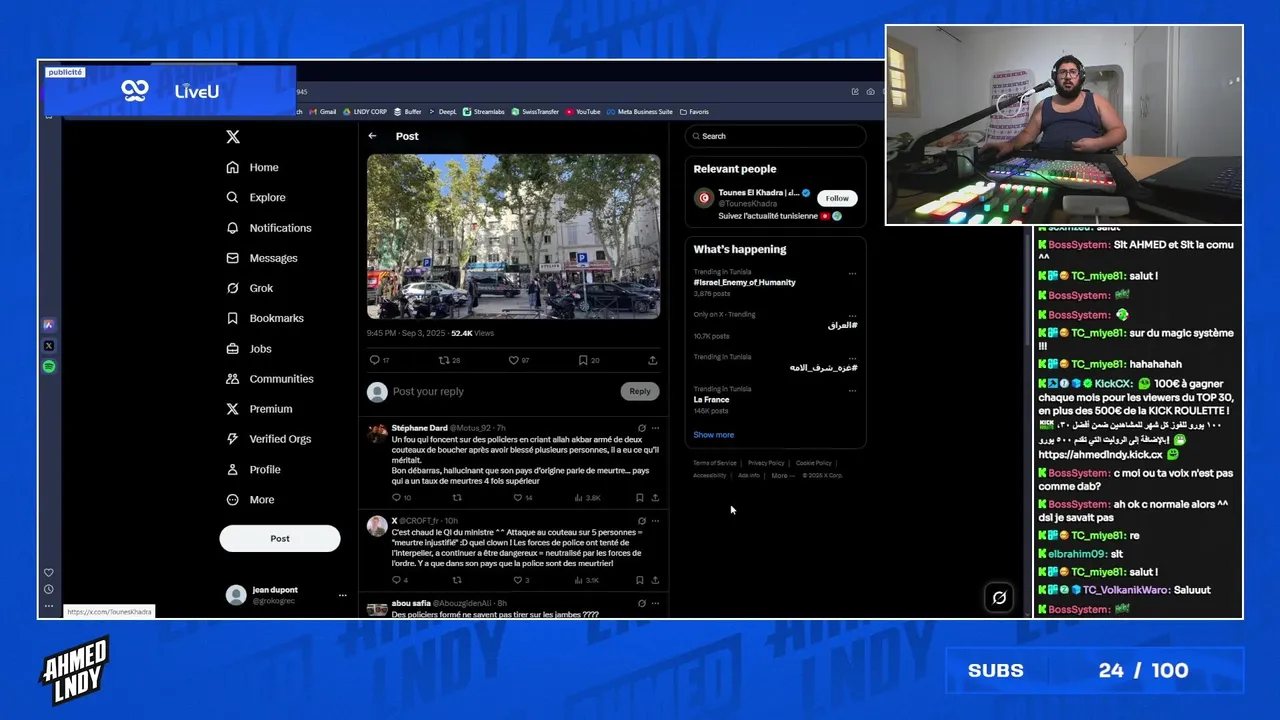
Task: Open the La France trending topic
Action: (x=711, y=400)
